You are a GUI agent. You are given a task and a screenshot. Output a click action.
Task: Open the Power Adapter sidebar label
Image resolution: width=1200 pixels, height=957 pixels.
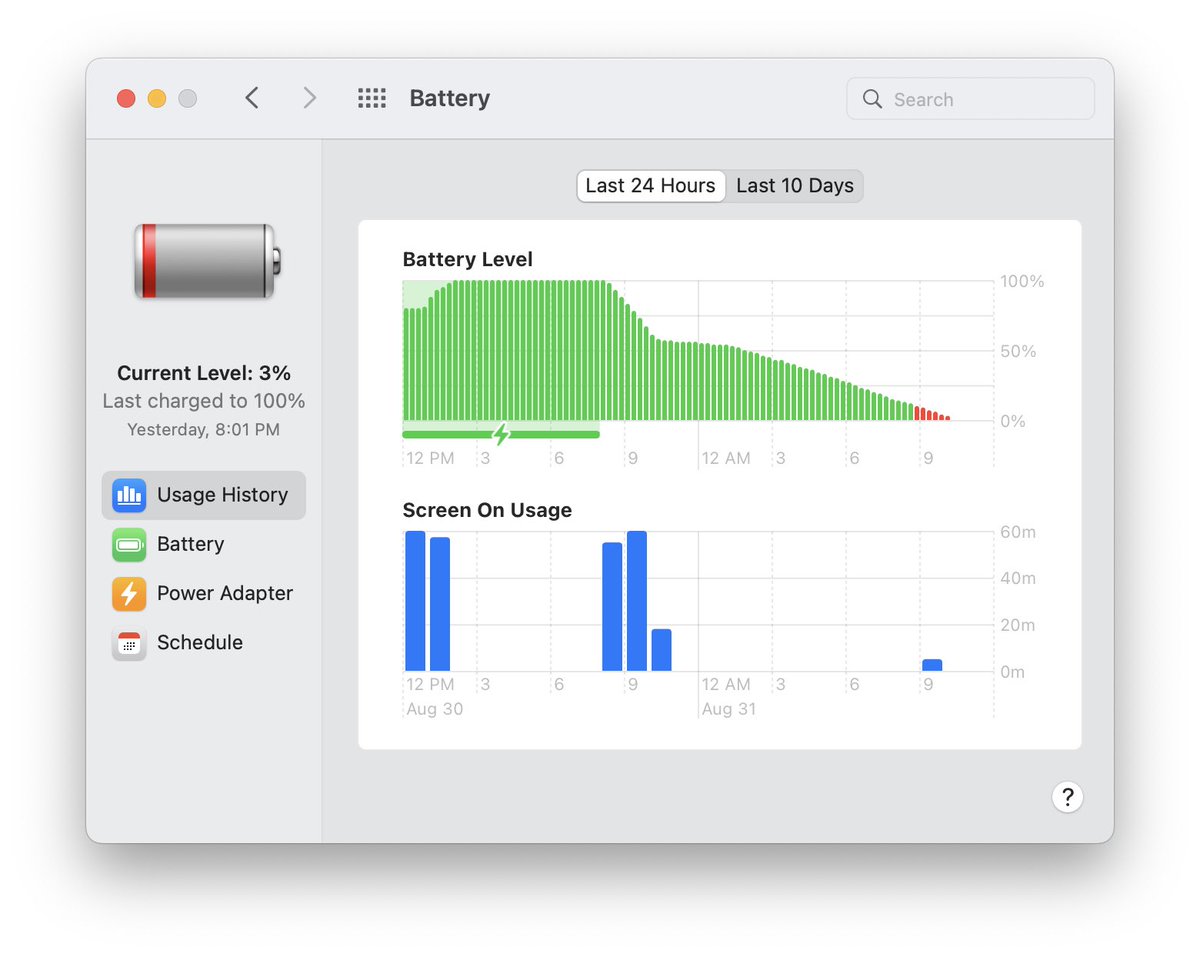tap(225, 593)
